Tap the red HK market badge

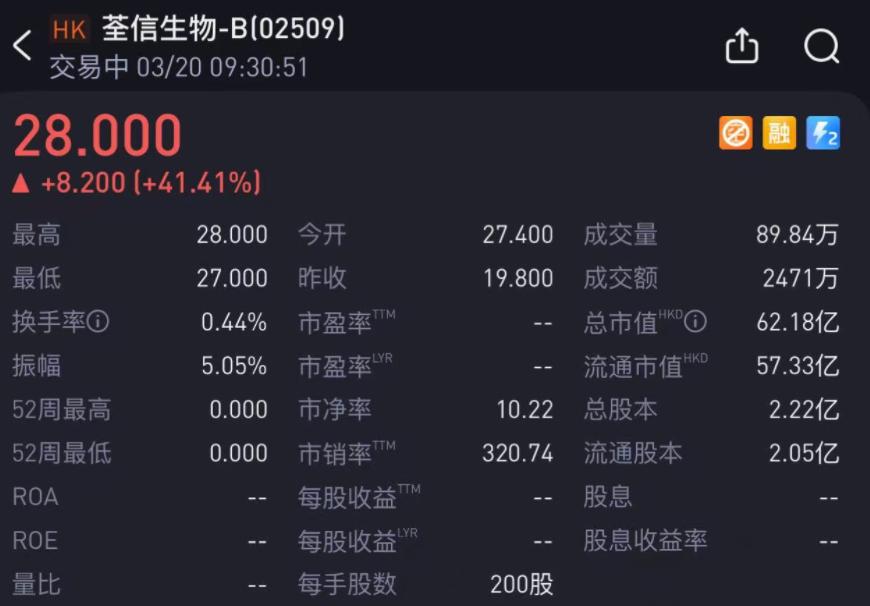point(69,30)
